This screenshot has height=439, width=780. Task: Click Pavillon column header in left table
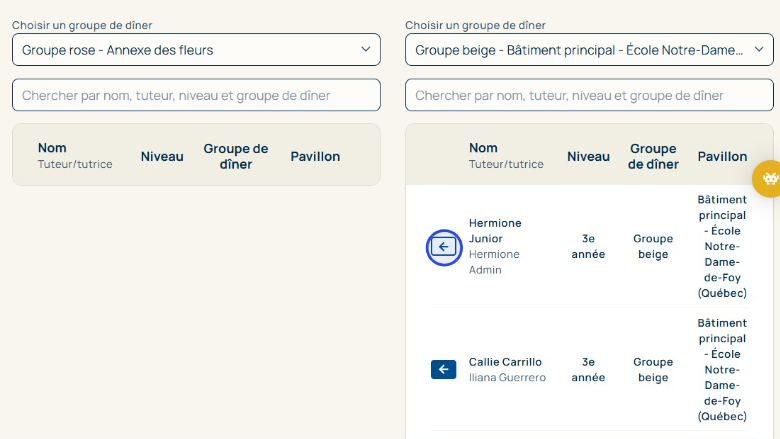[315, 156]
